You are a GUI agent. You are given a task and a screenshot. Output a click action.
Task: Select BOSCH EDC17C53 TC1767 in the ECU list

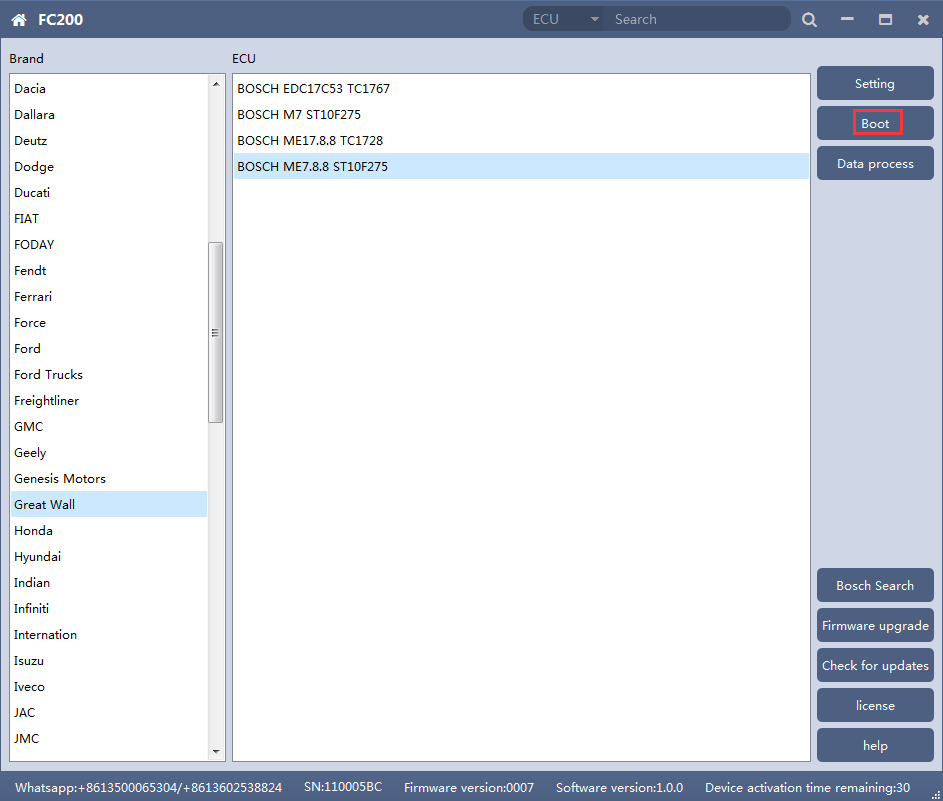click(x=521, y=88)
